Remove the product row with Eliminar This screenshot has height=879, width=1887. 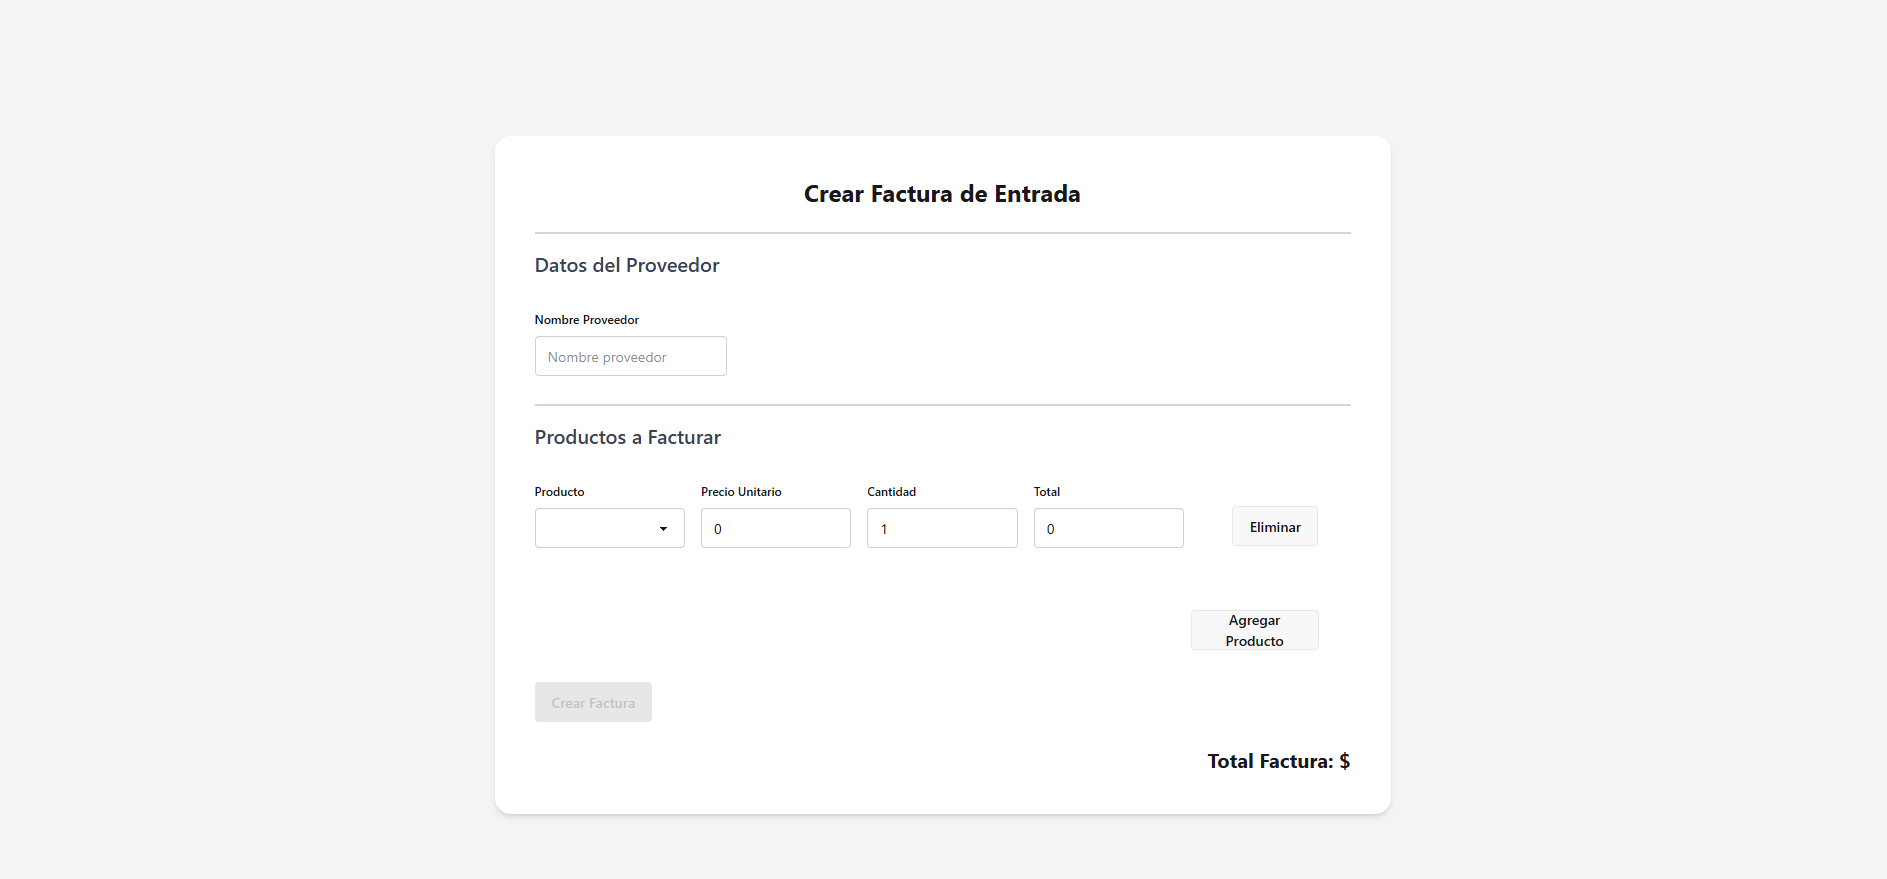1274,527
